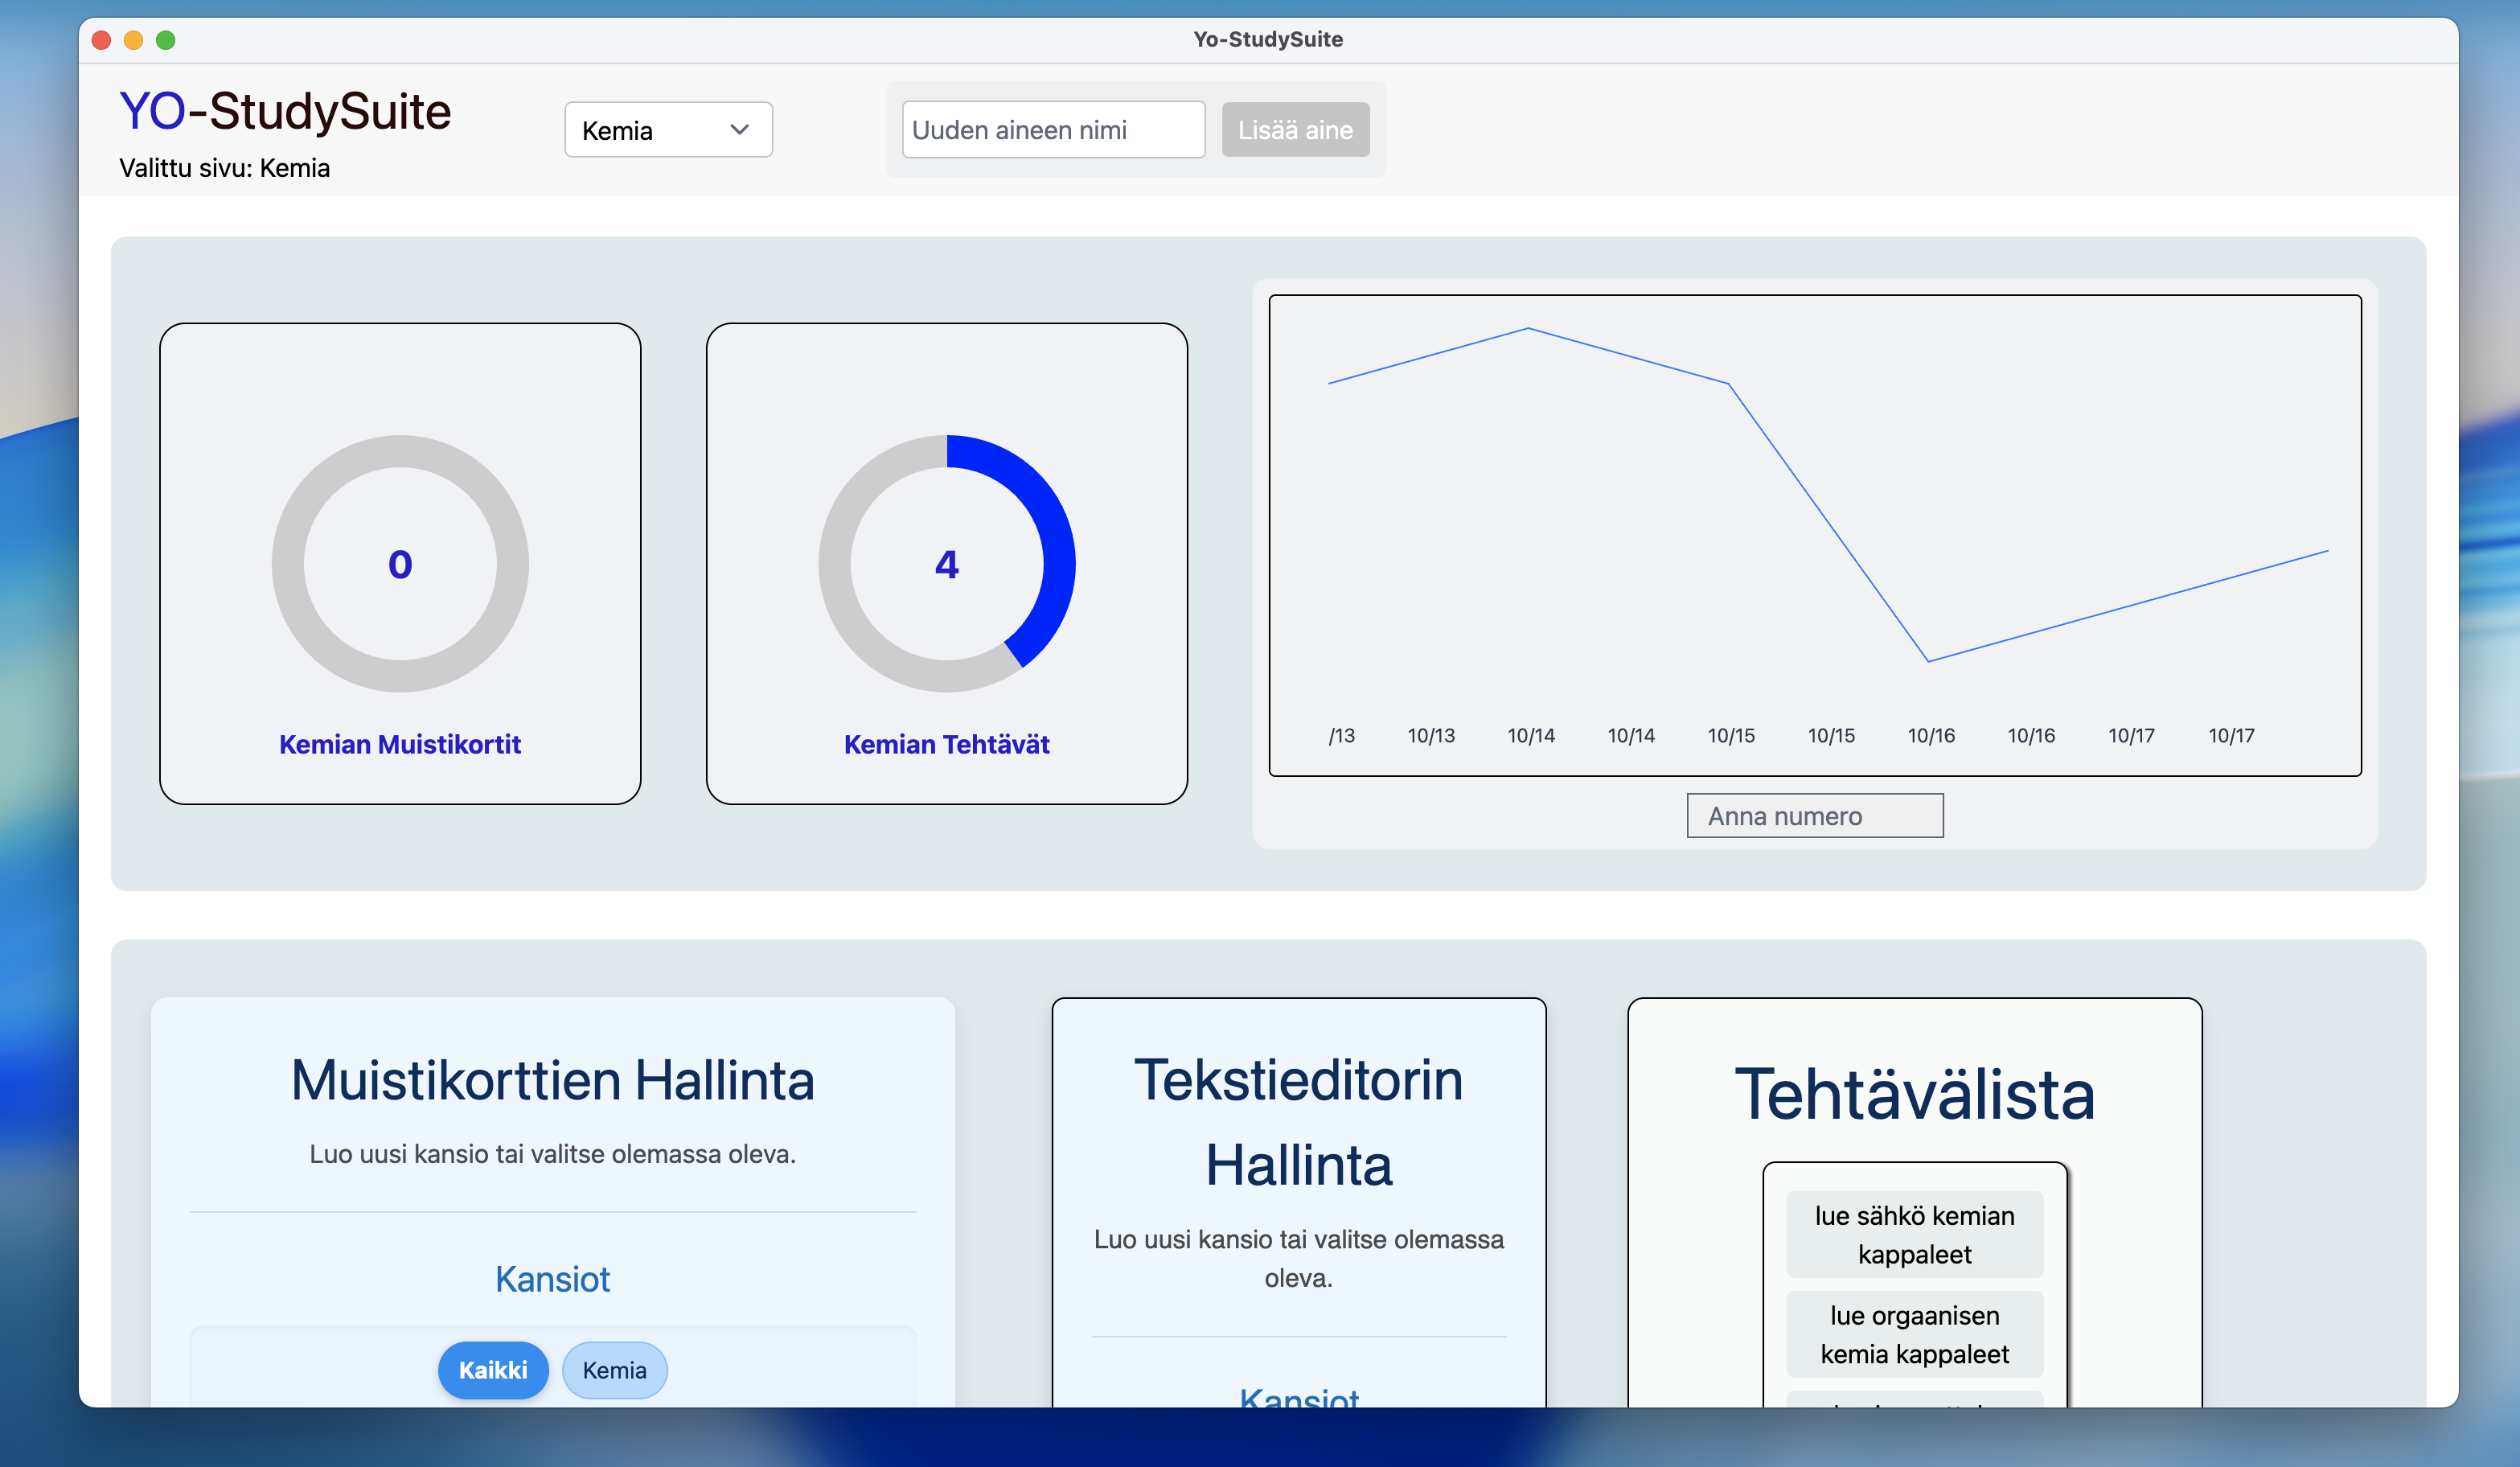This screenshot has width=2520, height=1467.
Task: Click the green fullscreen window button
Action: (x=166, y=40)
